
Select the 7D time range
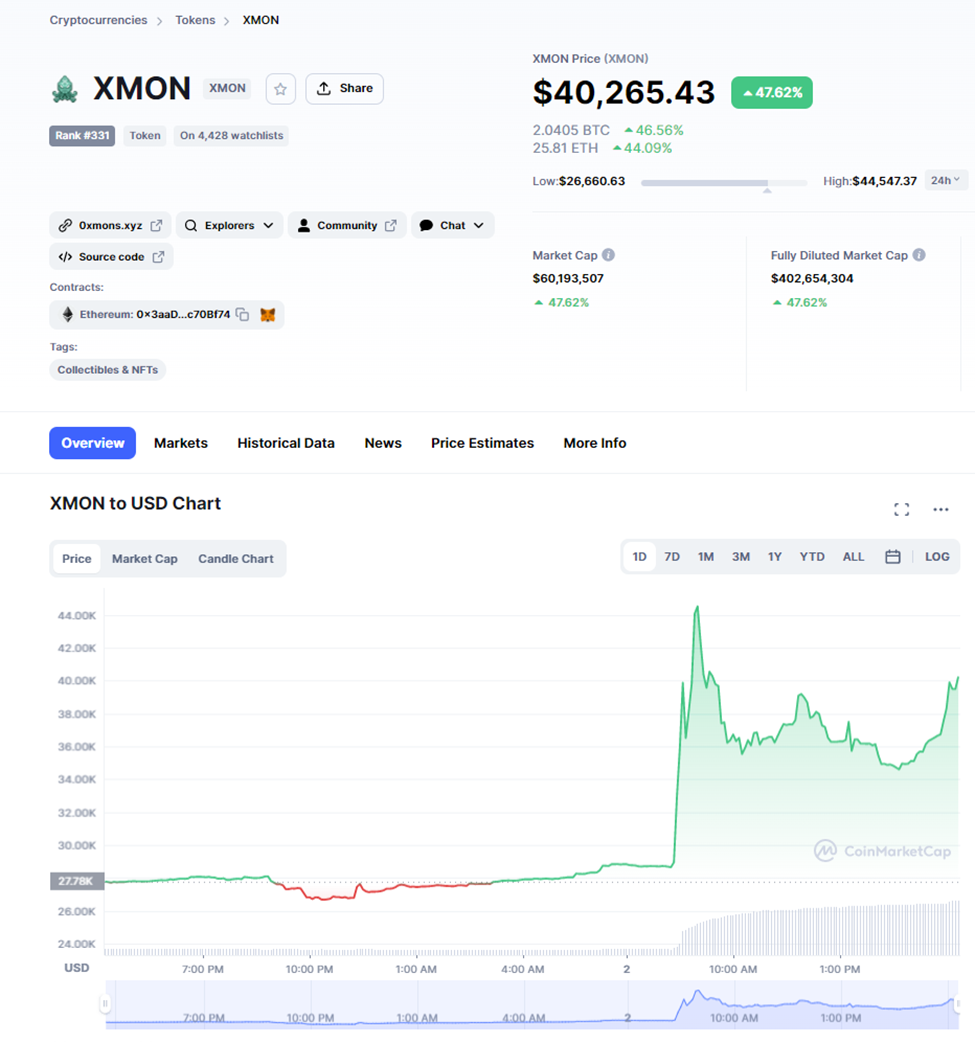click(672, 557)
